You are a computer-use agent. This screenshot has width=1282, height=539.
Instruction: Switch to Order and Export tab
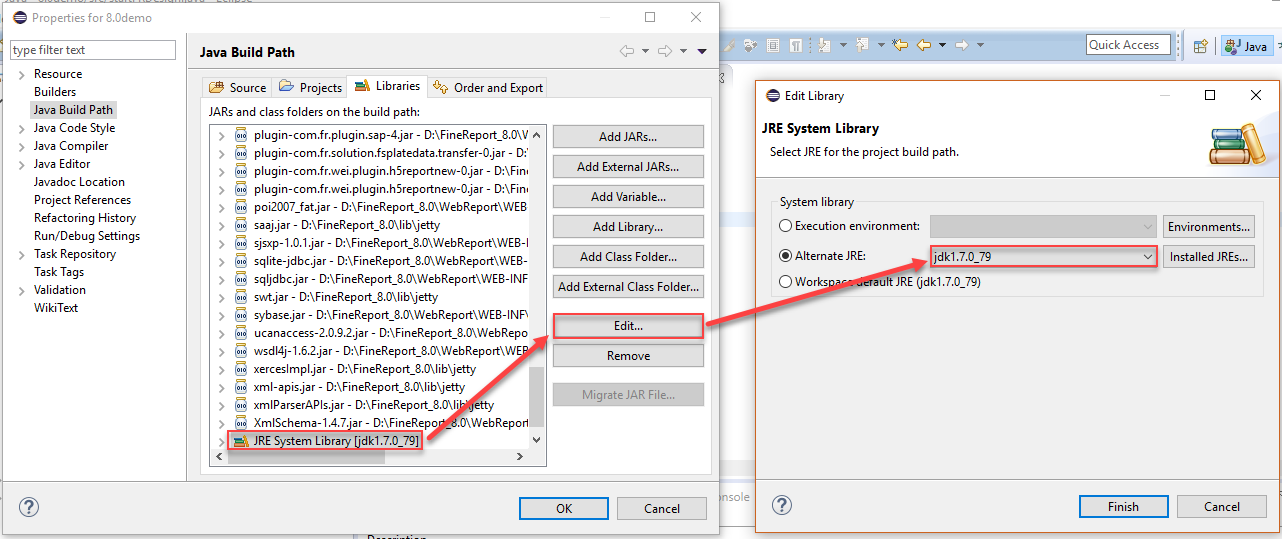click(487, 87)
